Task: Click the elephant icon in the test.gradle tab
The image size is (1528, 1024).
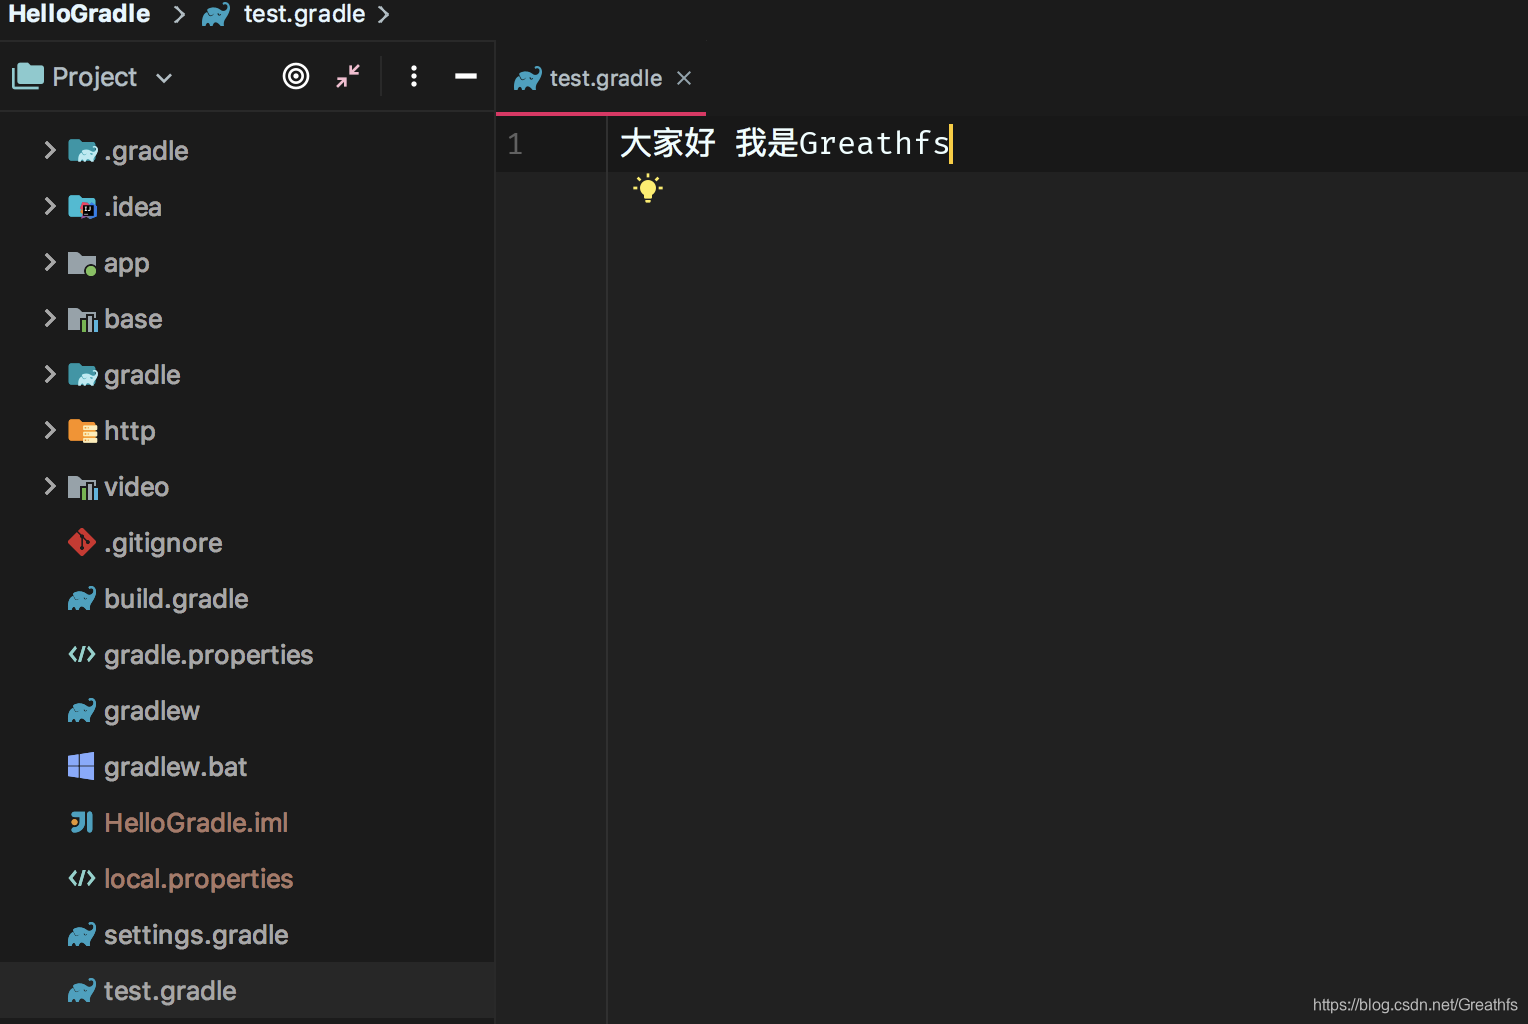Action: click(x=527, y=78)
